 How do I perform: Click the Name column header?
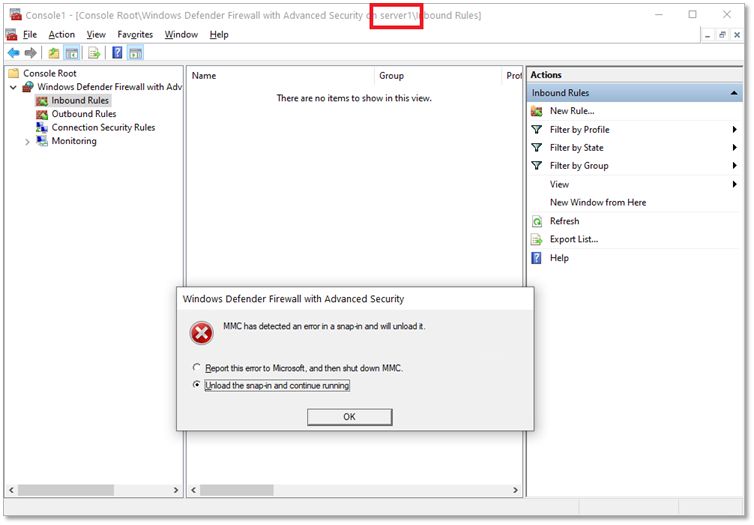click(x=280, y=75)
